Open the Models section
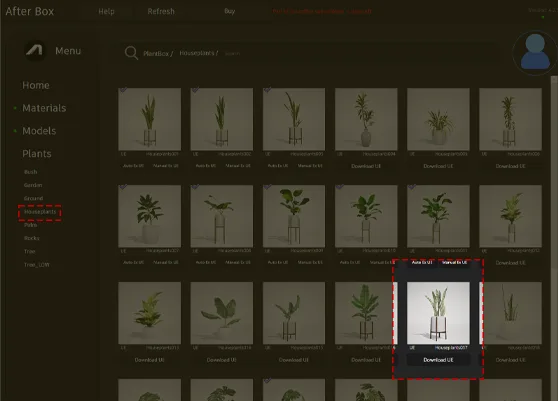 click(39, 131)
